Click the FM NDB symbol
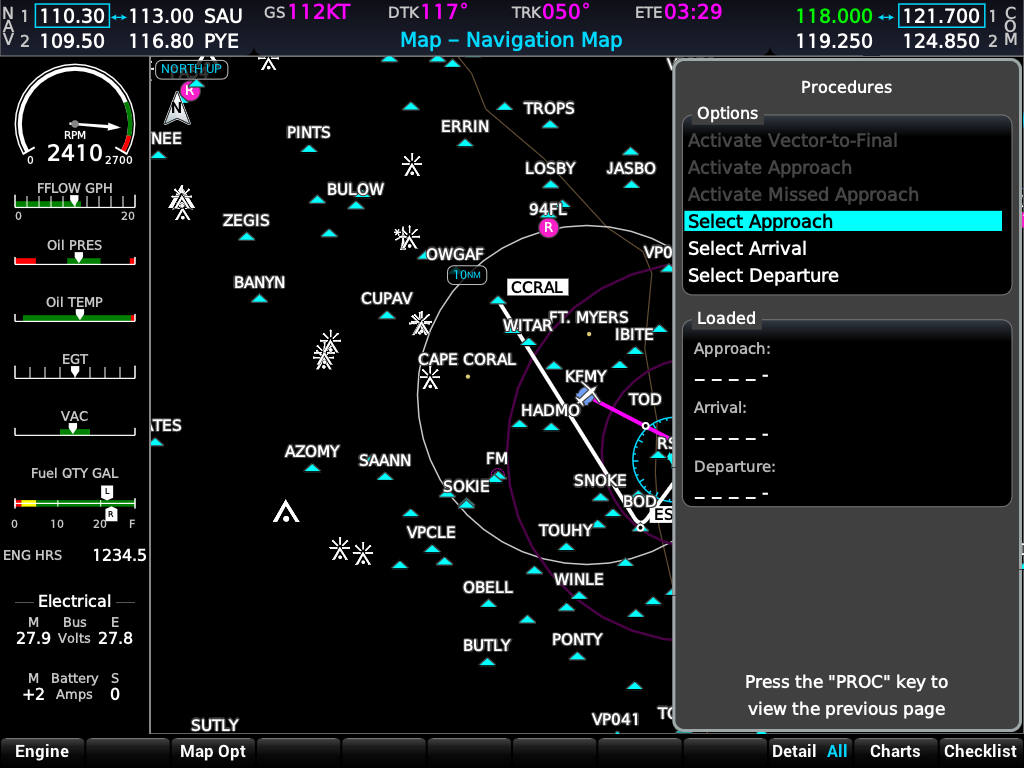This screenshot has width=1024, height=768. point(498,474)
